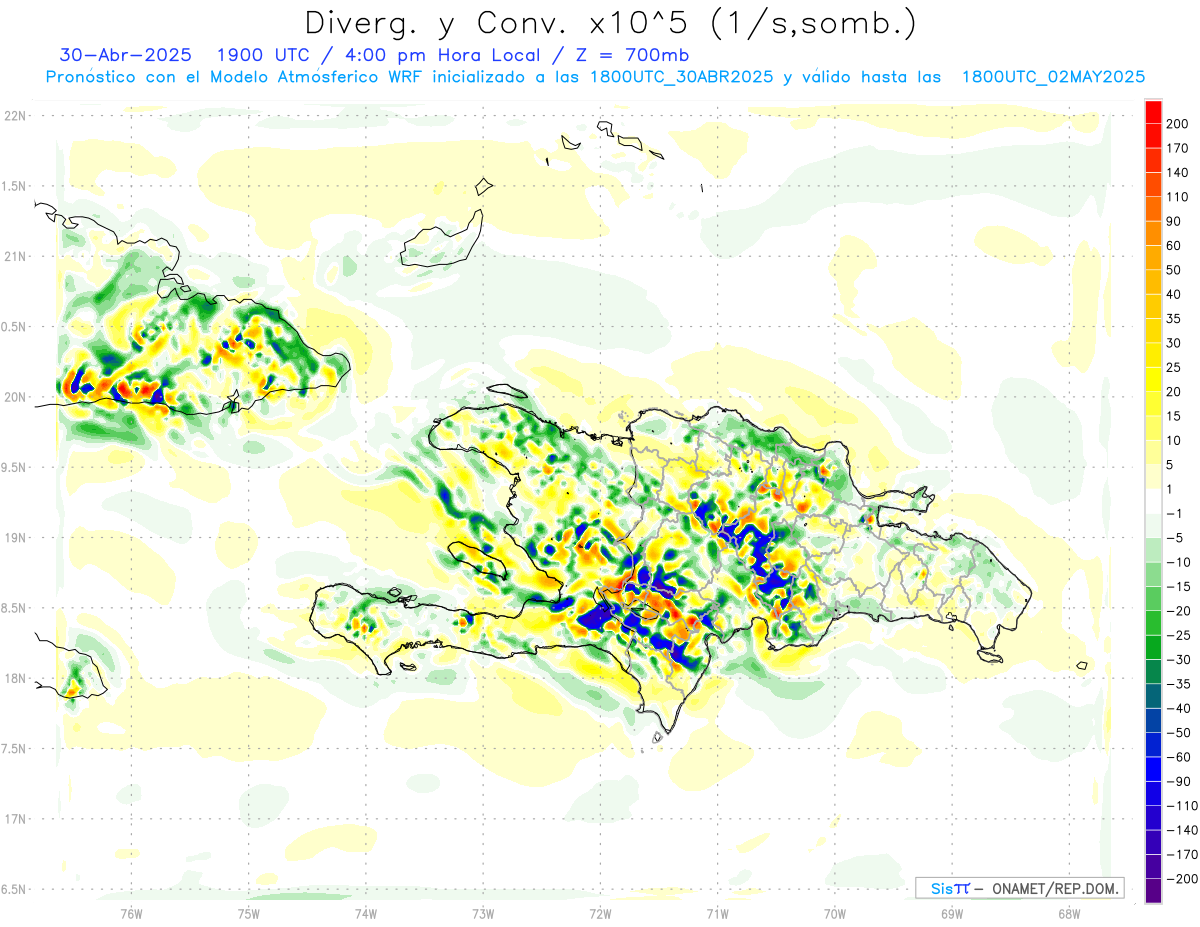Viewport: 1200px width, 927px height.
Task: Click the 'SisTT - ONAMET/REP.DOM.' credit box
Action: point(1019,888)
